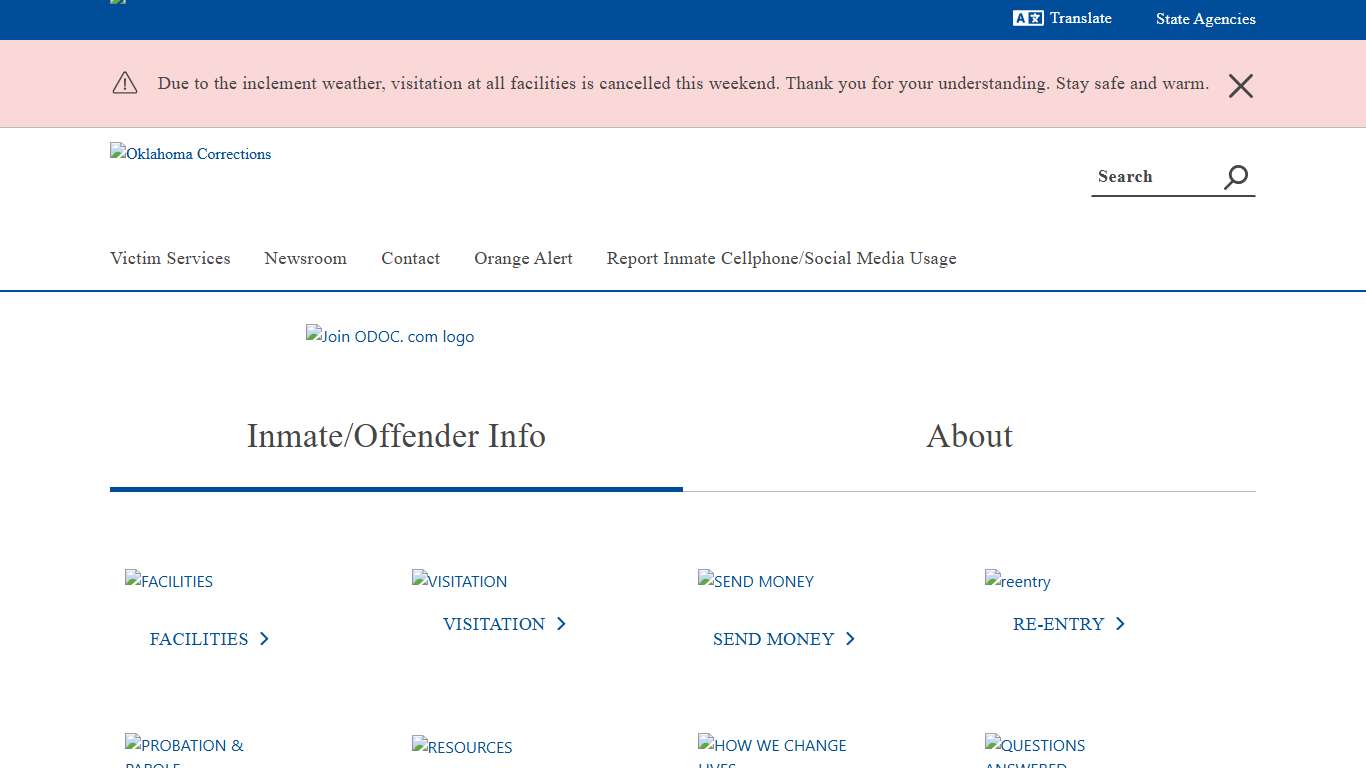Click the Translate language icon
1366x768 pixels.
pos(1026,17)
